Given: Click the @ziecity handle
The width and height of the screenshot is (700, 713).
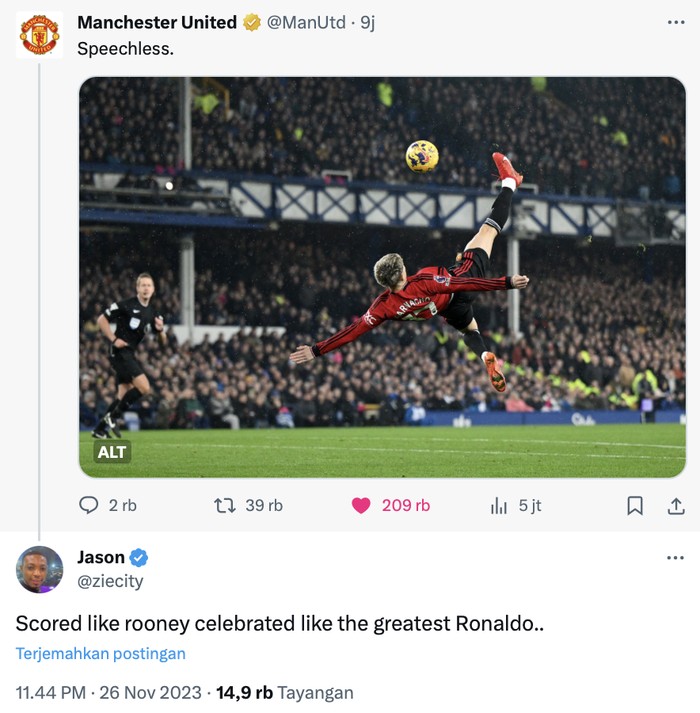Looking at the screenshot, I should point(110,581).
